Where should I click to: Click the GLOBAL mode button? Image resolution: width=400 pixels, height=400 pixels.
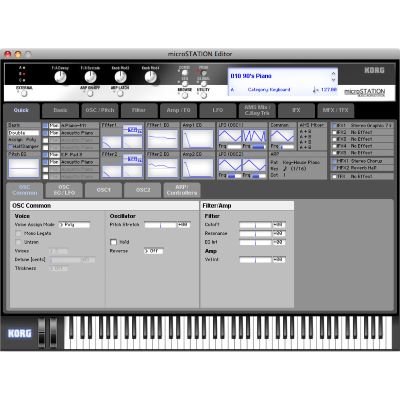coord(203,84)
